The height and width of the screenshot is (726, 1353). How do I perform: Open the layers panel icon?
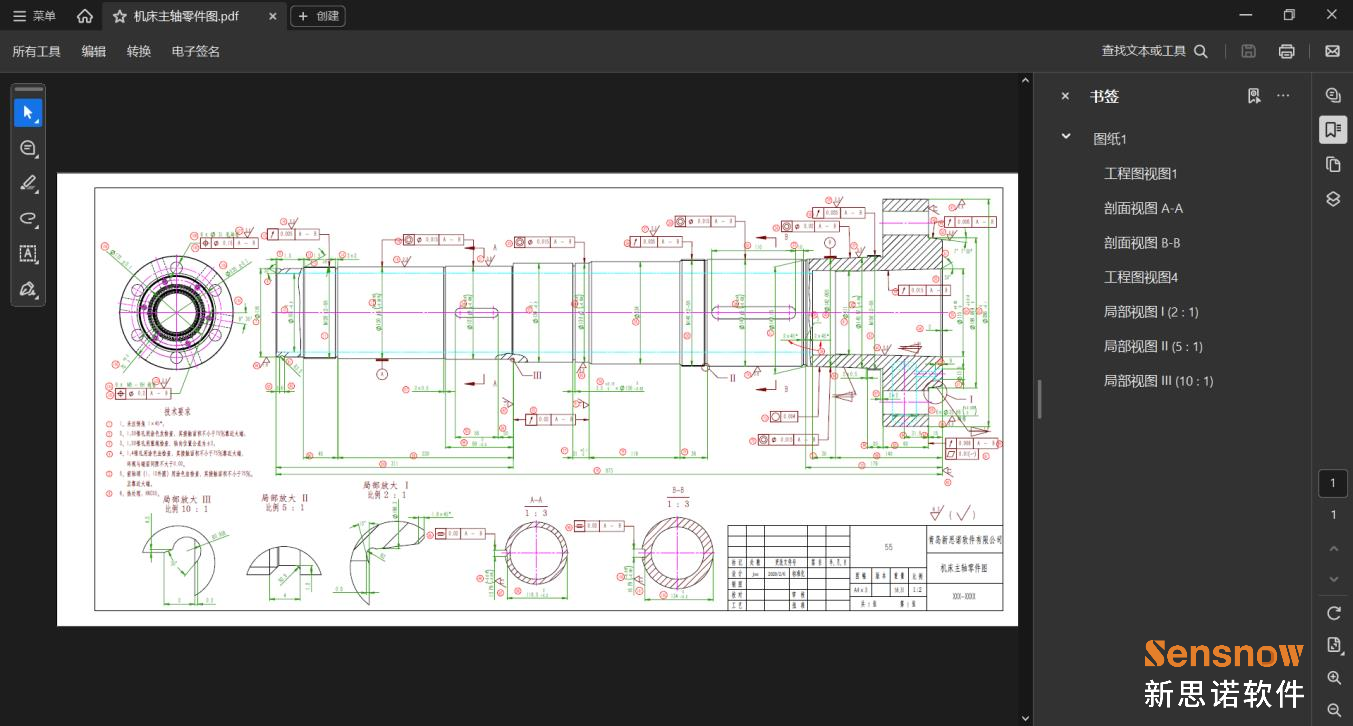(x=1332, y=199)
